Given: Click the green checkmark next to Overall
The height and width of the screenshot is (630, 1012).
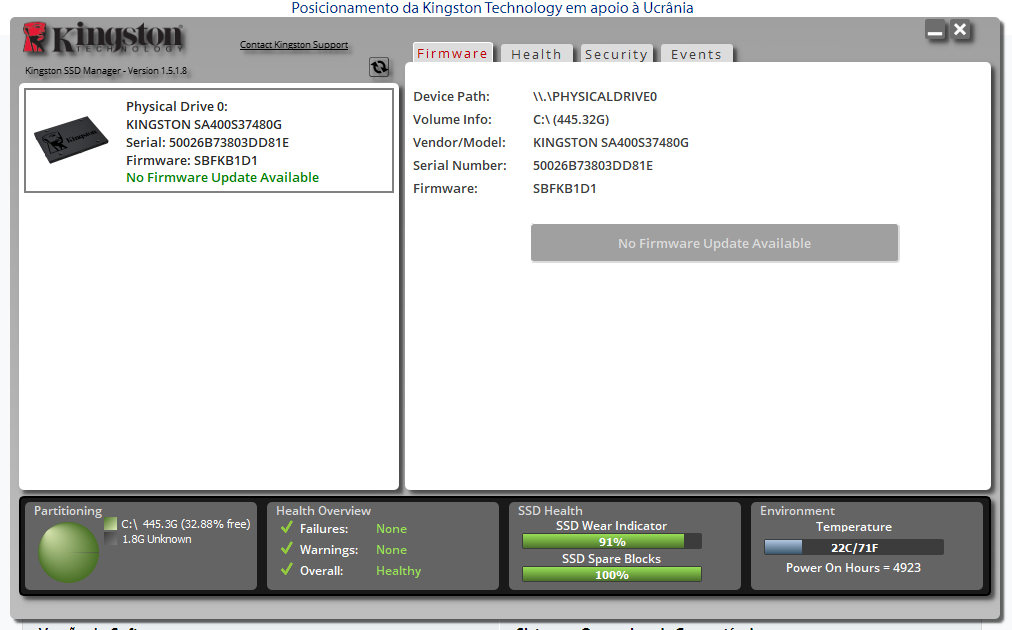Looking at the screenshot, I should tap(287, 569).
